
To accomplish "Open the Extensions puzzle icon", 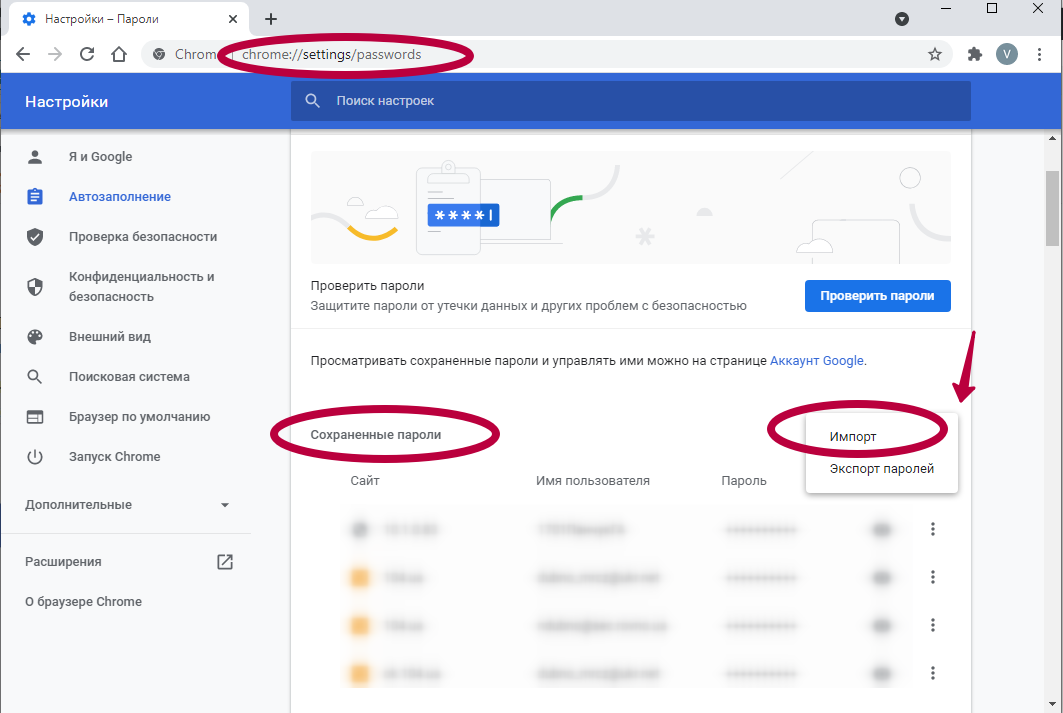I will pos(974,54).
